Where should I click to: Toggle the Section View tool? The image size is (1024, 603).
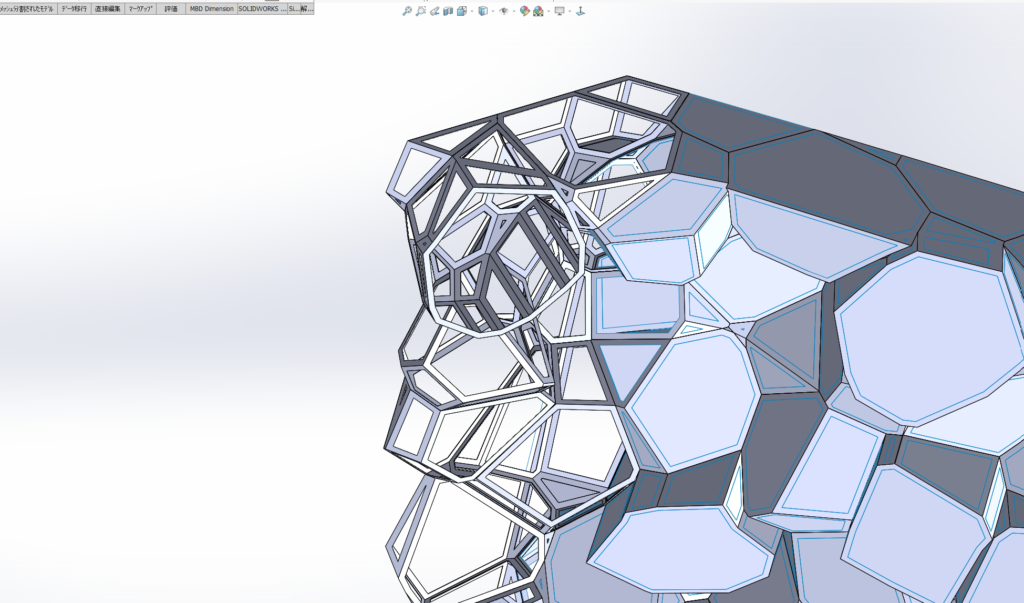pyautogui.click(x=448, y=11)
